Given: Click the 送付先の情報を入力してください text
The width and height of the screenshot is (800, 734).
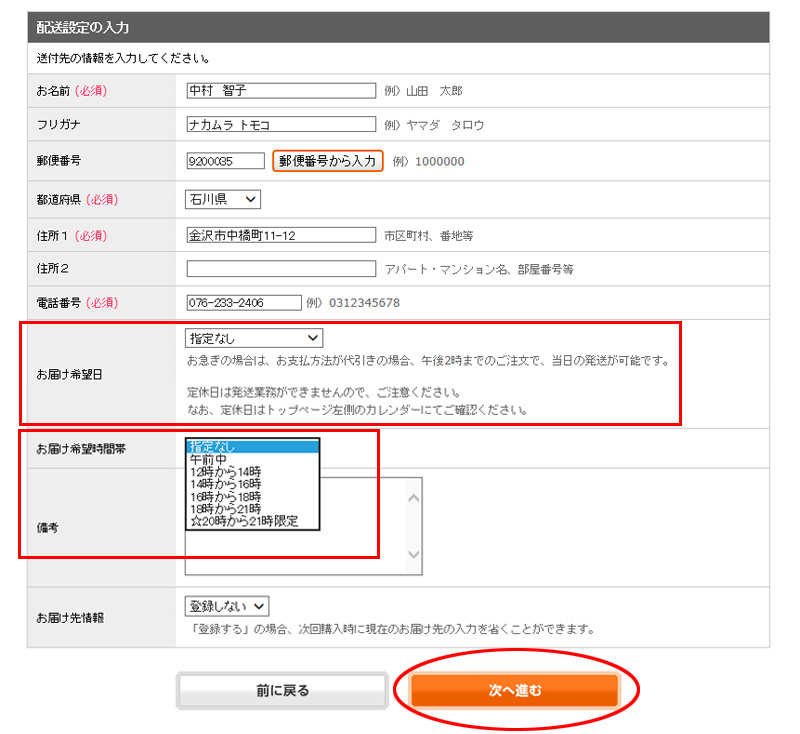Looking at the screenshot, I should click(x=123, y=58).
